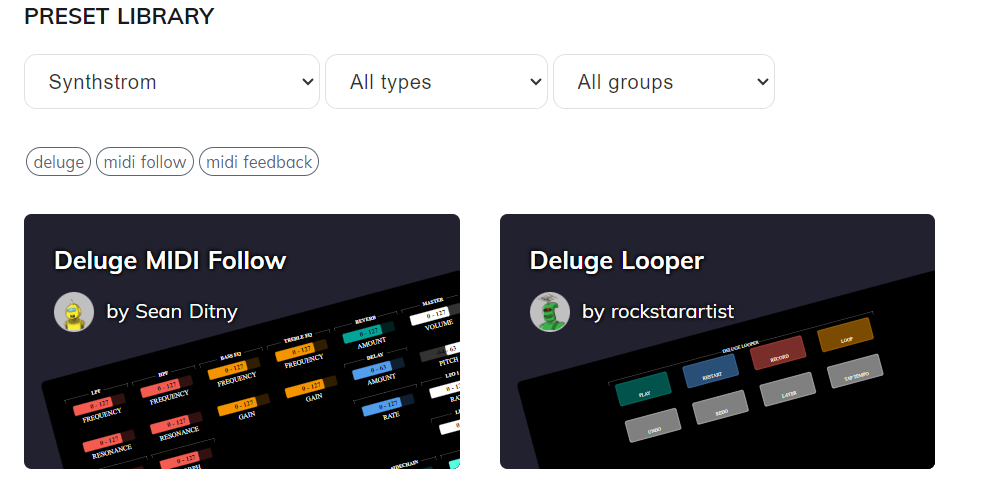Click the RESTART pad in Deluge Looper preview
This screenshot has width=985, height=484.
pos(711,371)
